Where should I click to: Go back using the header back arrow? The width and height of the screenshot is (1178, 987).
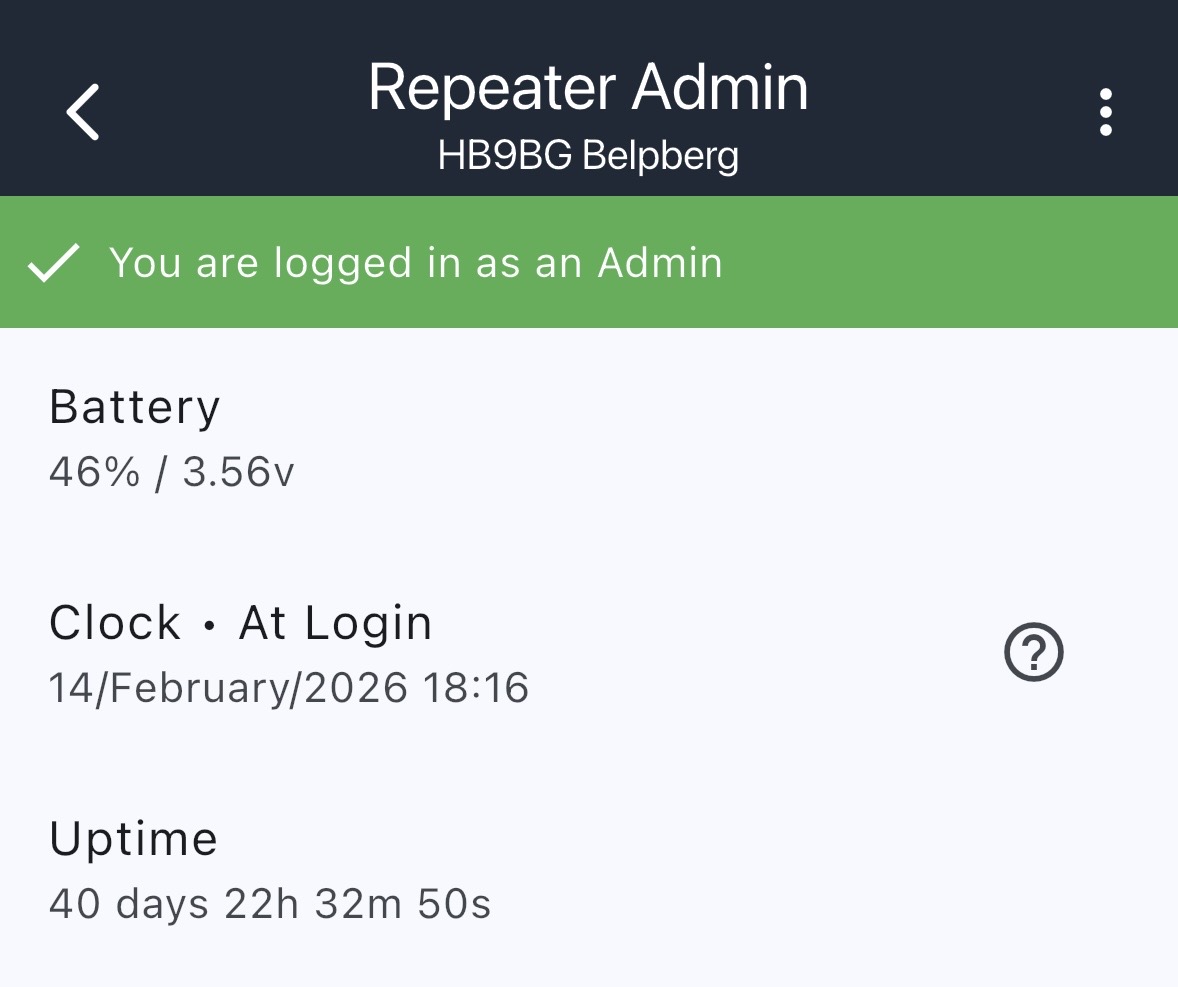tap(84, 111)
